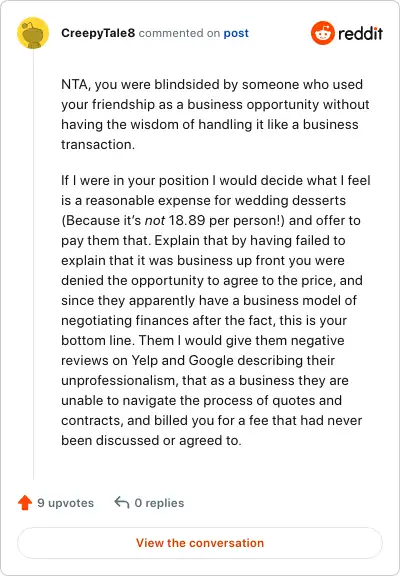Click the reply arrow icon
Screen dimensions: 400x576
tap(122, 502)
